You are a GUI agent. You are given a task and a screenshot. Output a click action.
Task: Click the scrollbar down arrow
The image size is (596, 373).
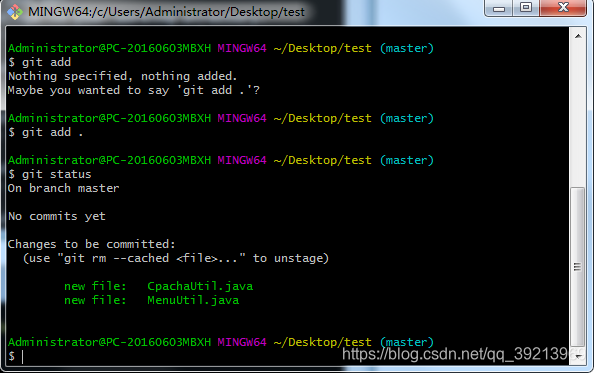578,357
